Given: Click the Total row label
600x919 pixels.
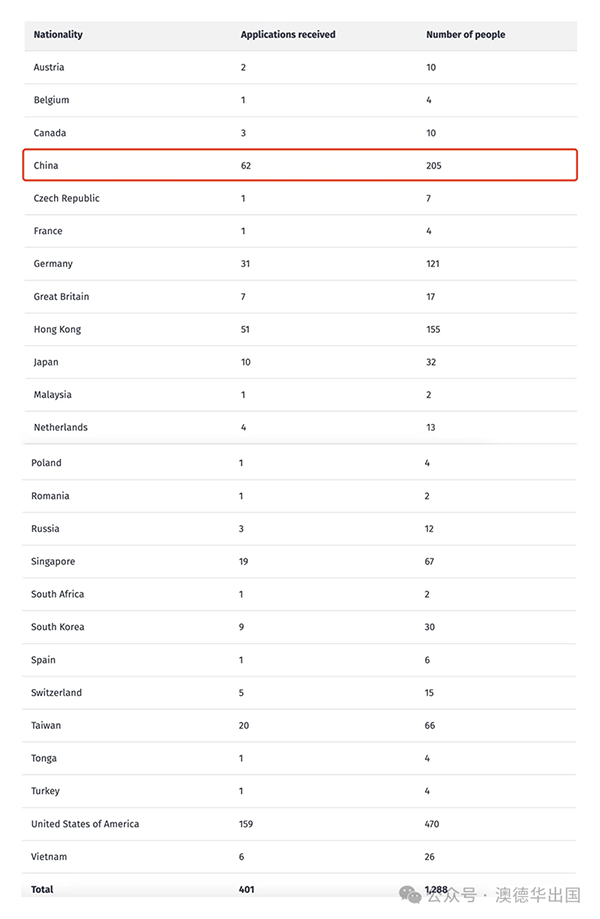Looking at the screenshot, I should (x=42, y=889).
